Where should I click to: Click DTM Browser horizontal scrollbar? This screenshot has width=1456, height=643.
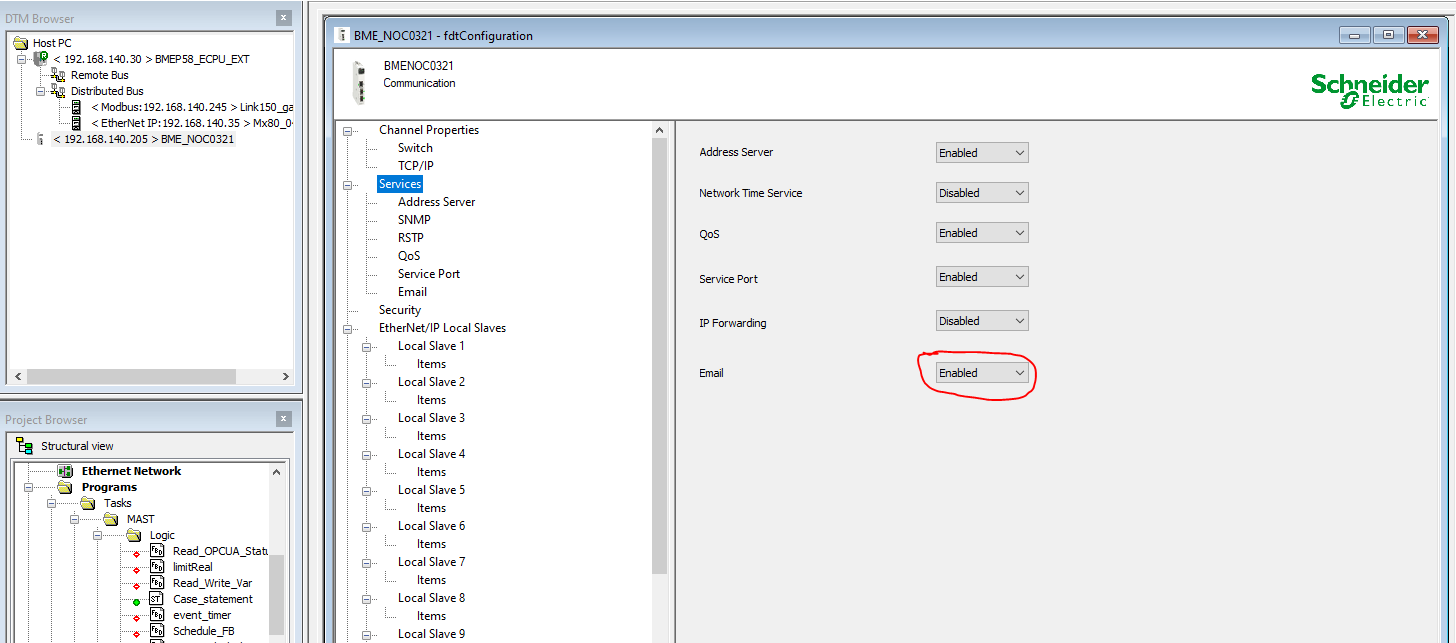[130, 377]
